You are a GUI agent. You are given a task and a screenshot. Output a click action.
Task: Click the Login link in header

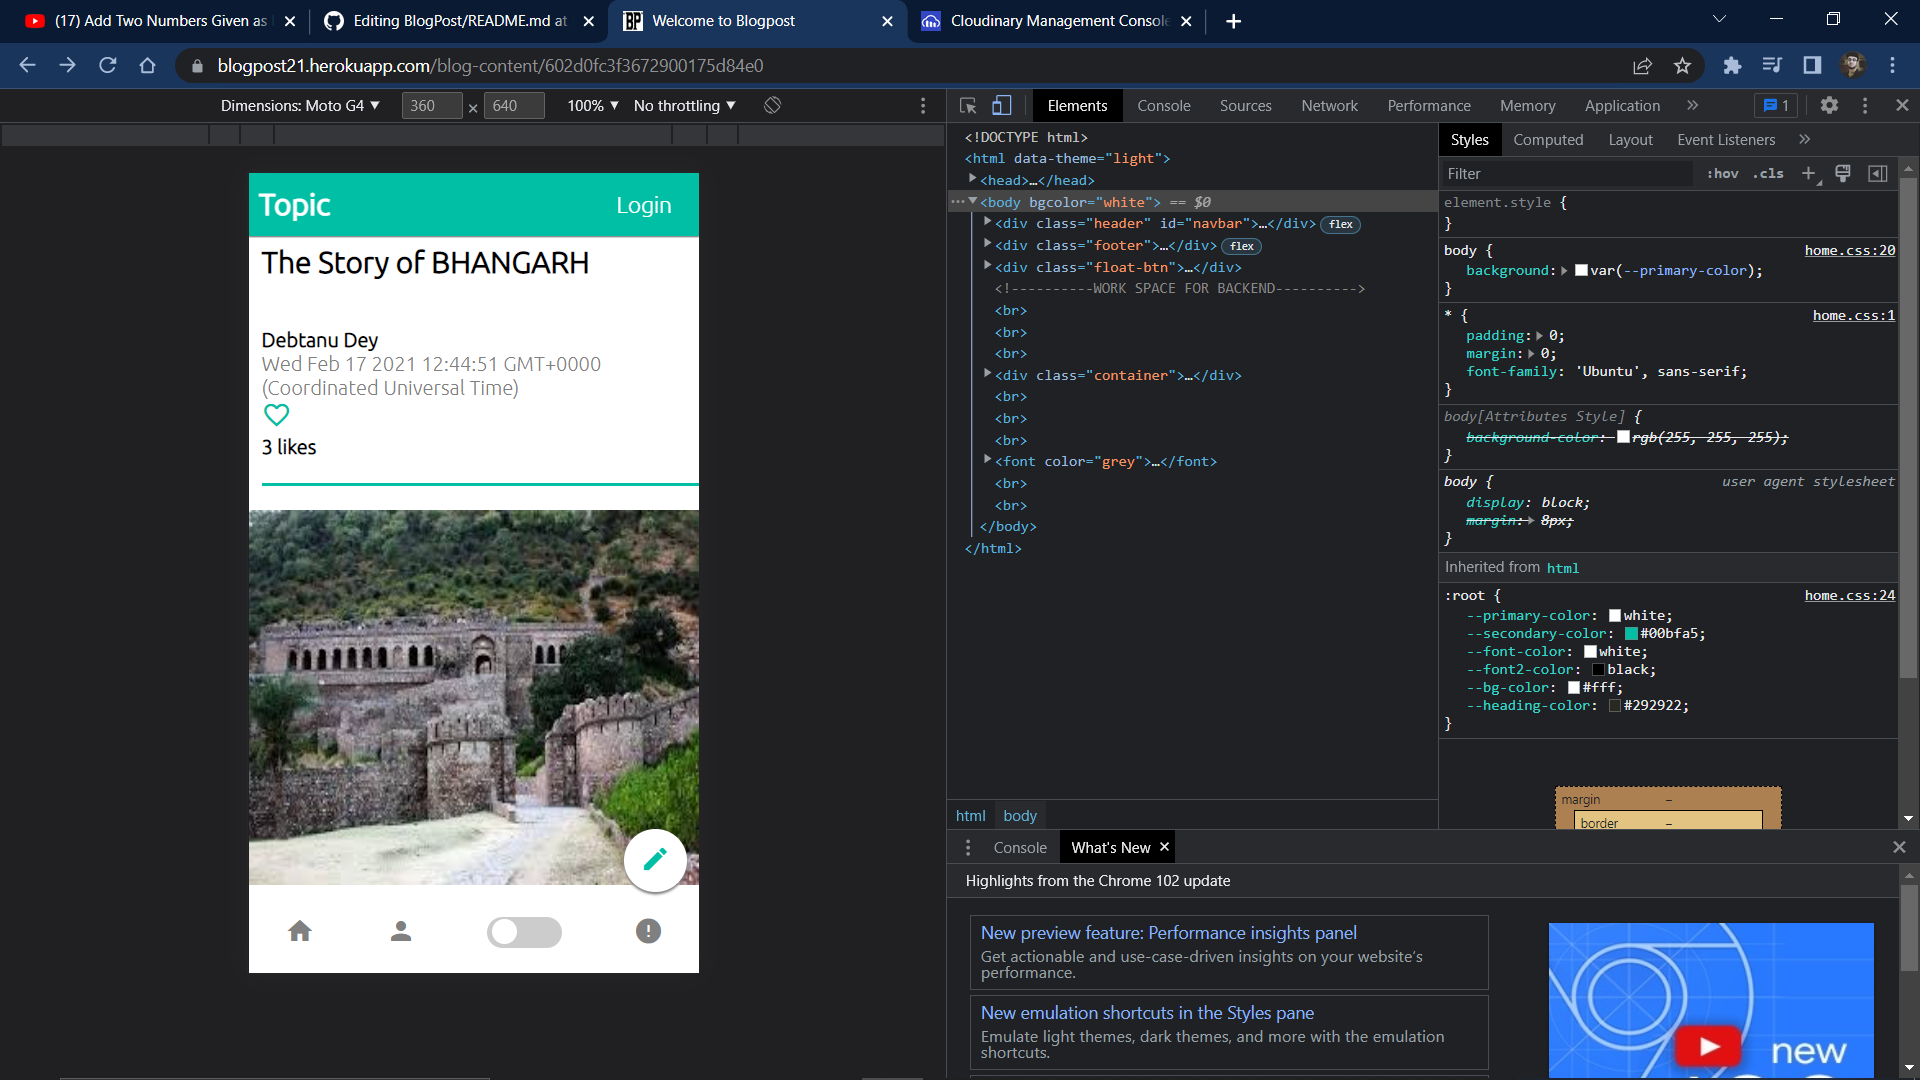point(643,206)
